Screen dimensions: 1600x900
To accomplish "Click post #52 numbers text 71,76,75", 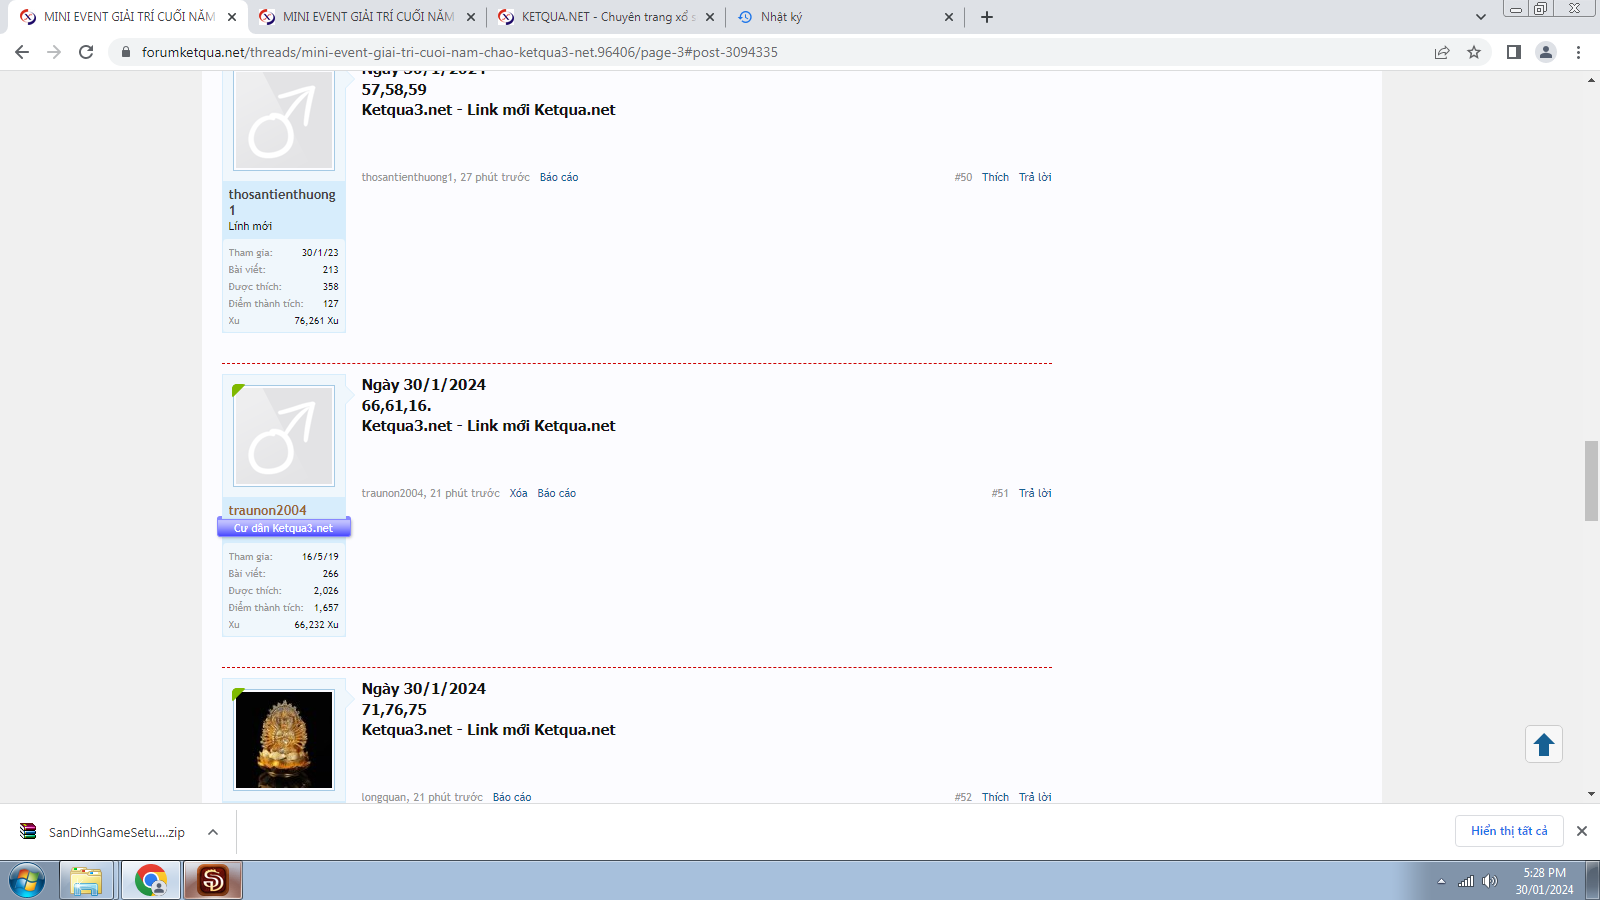I will pos(394,710).
